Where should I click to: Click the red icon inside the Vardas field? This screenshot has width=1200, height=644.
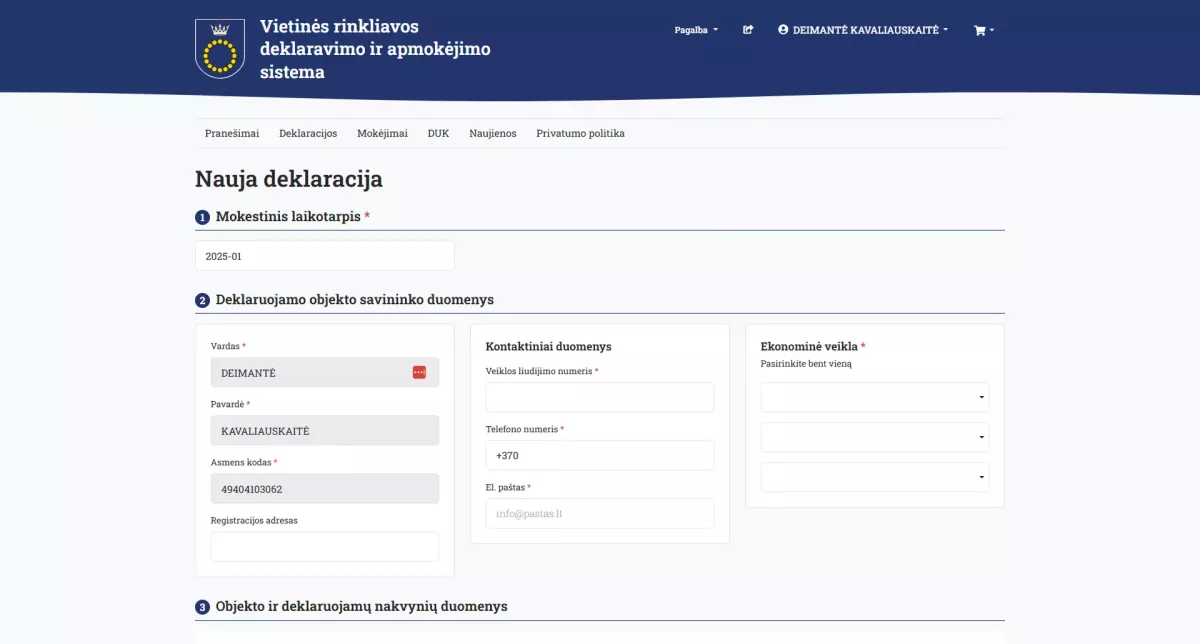419,371
